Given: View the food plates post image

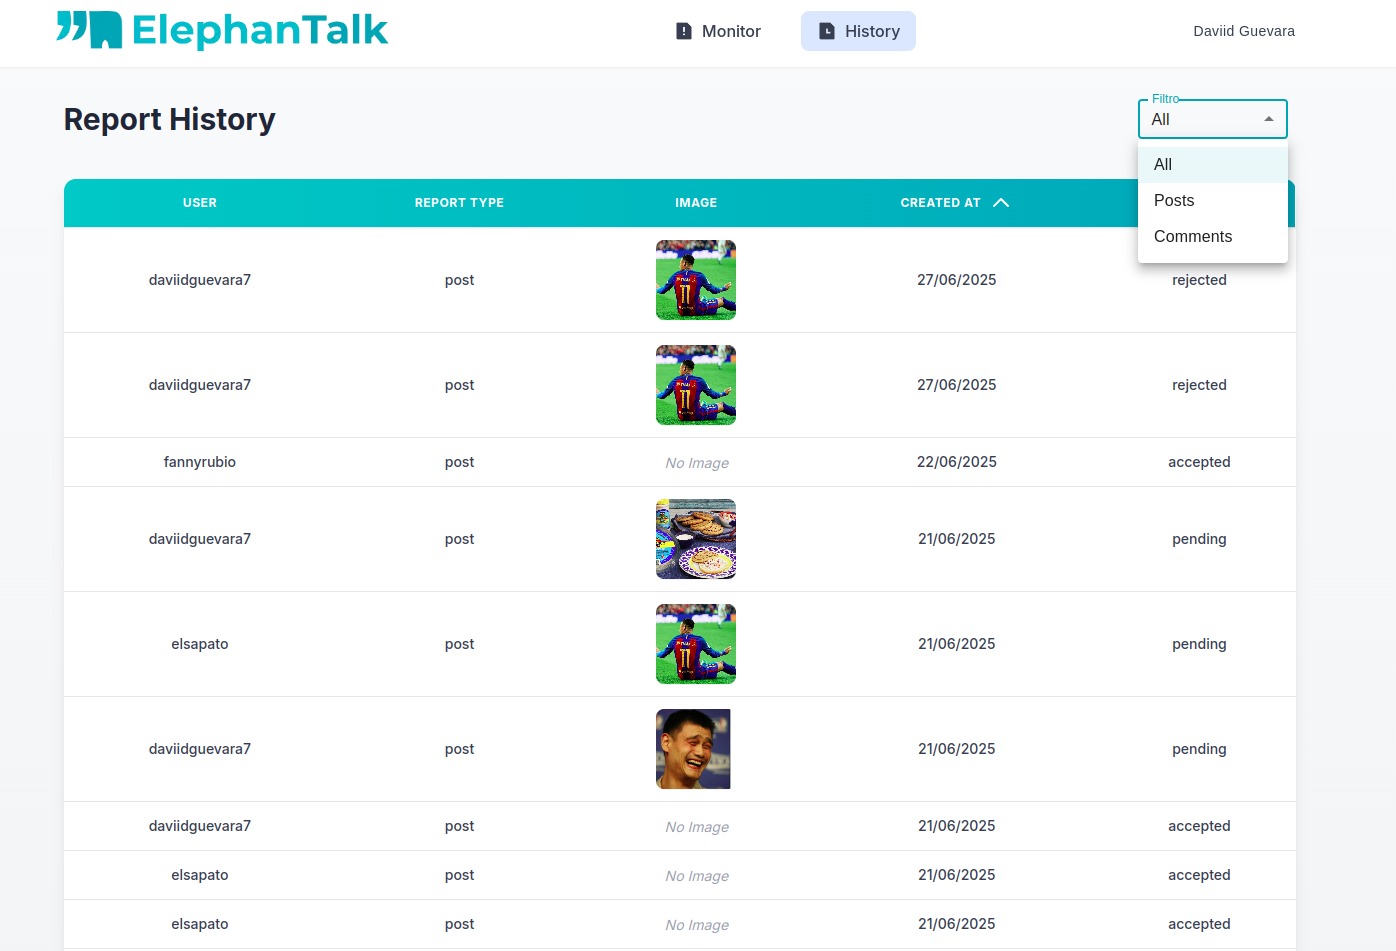Looking at the screenshot, I should pyautogui.click(x=696, y=539).
